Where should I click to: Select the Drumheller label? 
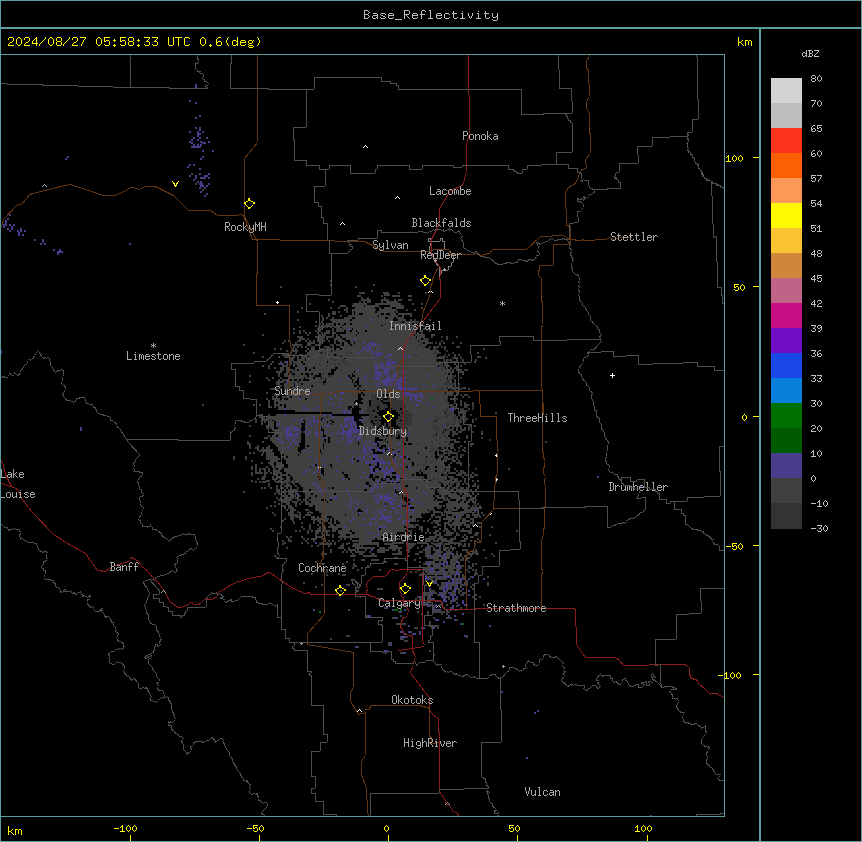[638, 487]
